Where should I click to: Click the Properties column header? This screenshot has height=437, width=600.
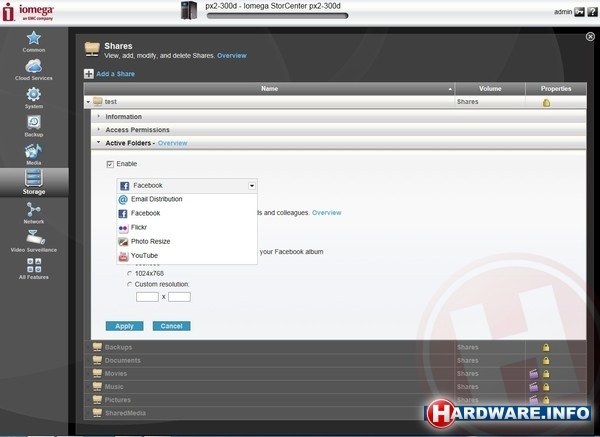(556, 88)
